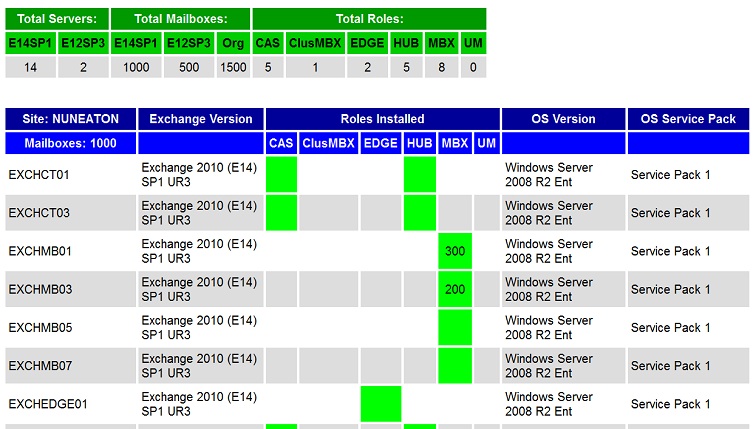This screenshot has width=756, height=429.
Task: Select the E12SP3 column under Total Mailboxes
Action: (189, 43)
